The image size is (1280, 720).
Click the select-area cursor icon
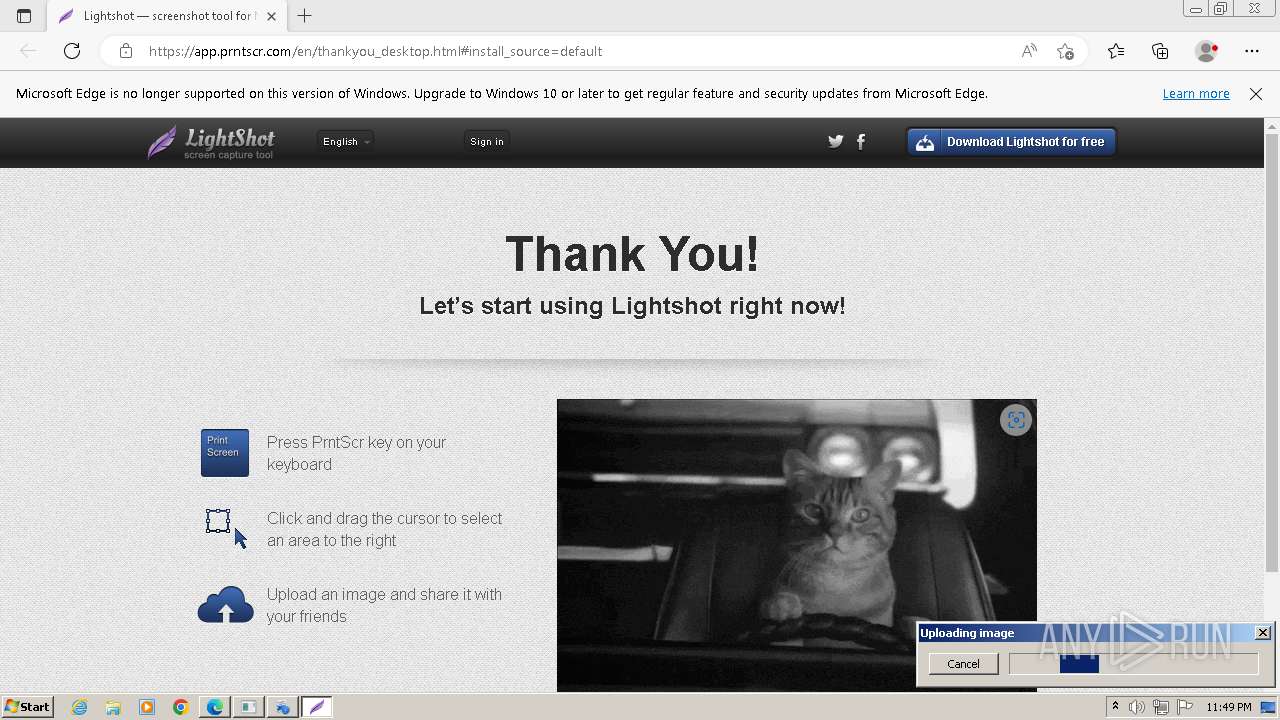(x=226, y=529)
